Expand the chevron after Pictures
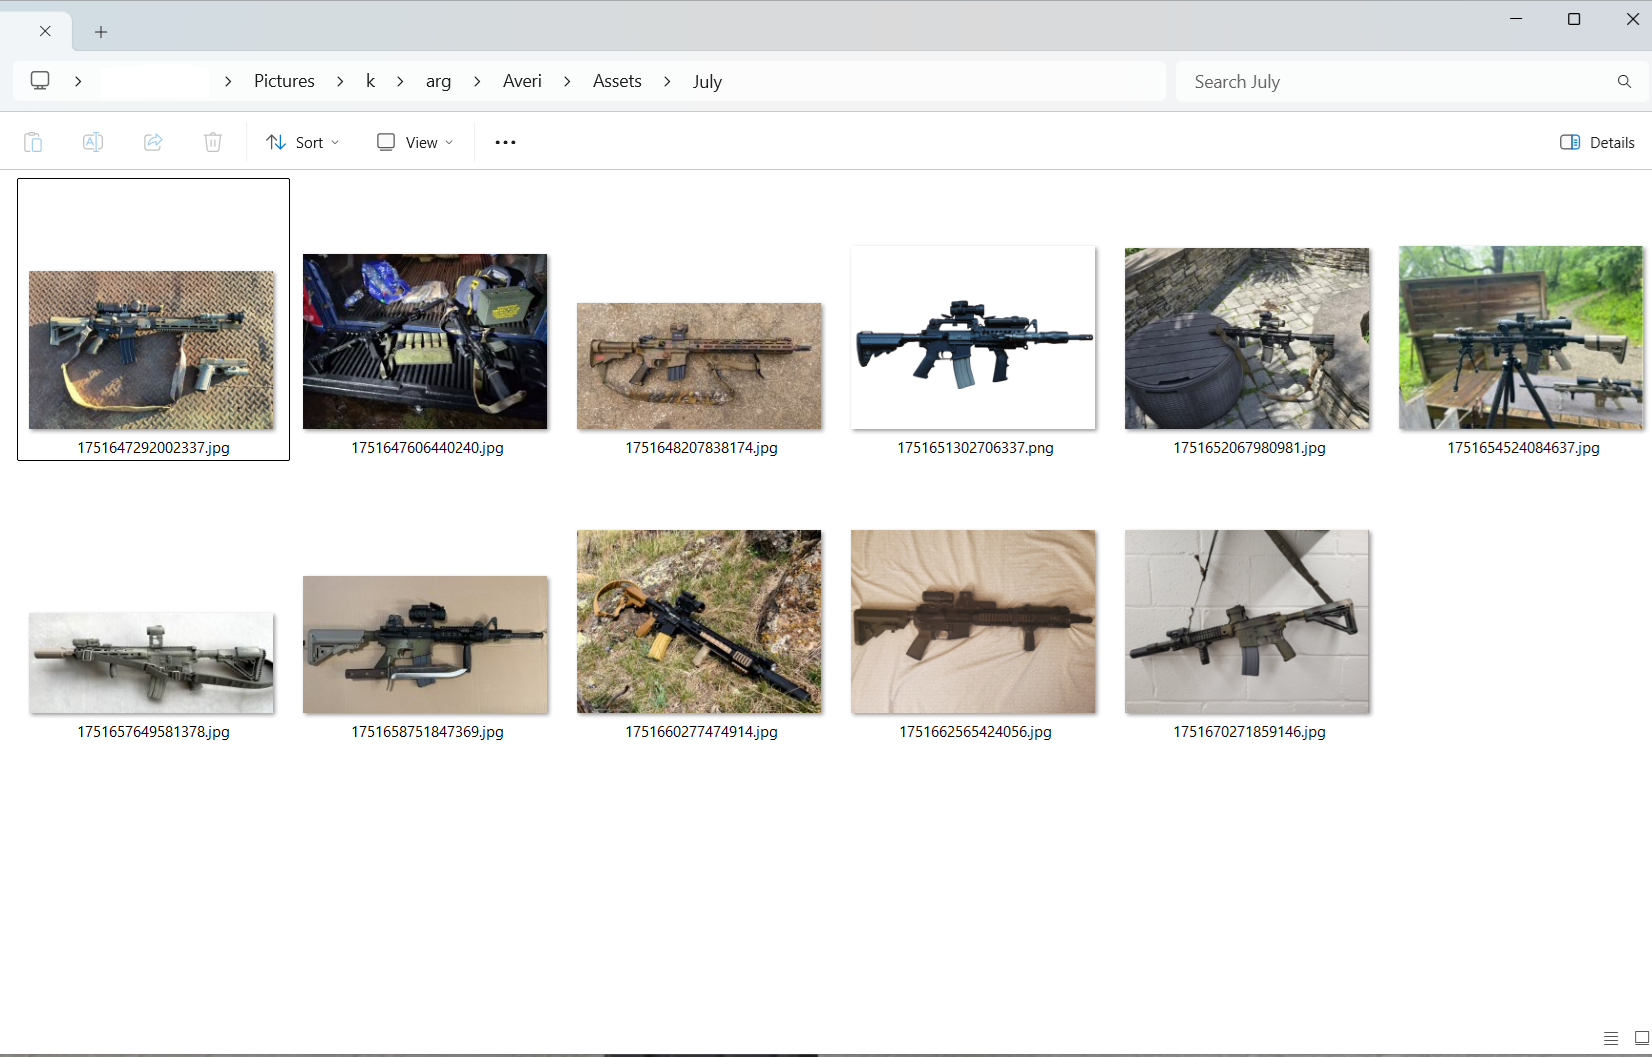 (x=340, y=81)
